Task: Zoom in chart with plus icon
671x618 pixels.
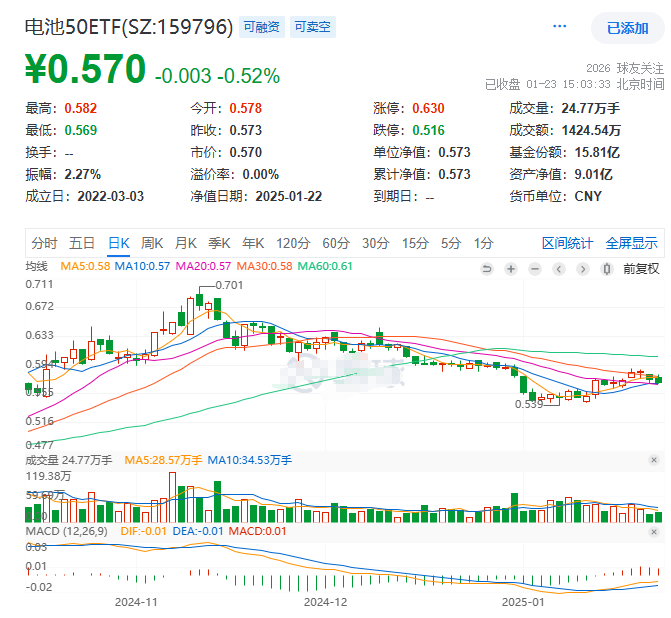Action: pyautogui.click(x=511, y=269)
